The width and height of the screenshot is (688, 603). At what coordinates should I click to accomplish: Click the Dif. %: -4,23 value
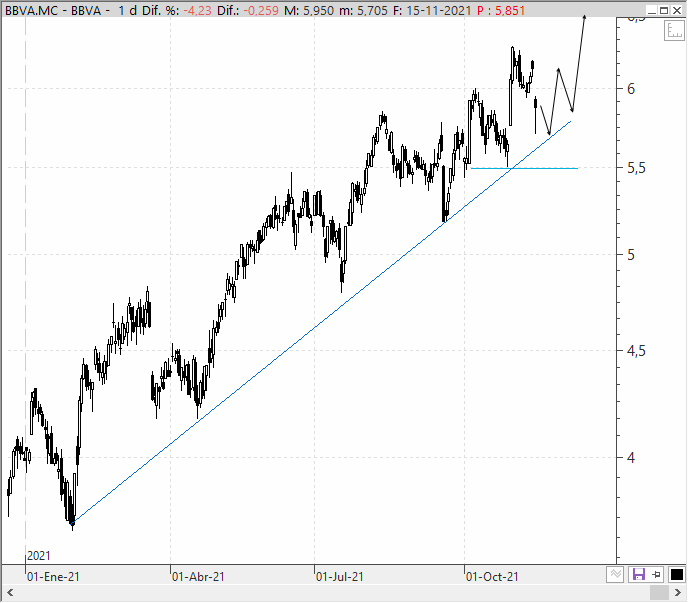177,10
